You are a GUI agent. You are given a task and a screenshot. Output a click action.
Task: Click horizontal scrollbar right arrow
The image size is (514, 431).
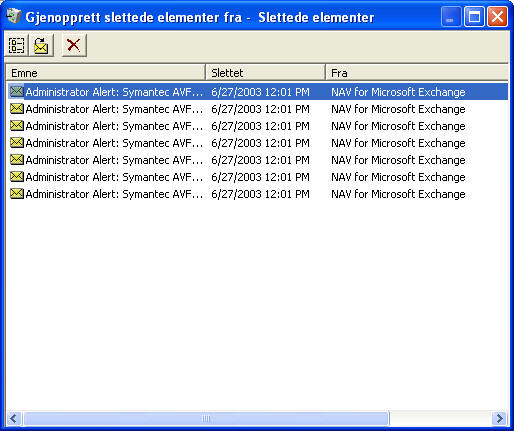point(499,418)
